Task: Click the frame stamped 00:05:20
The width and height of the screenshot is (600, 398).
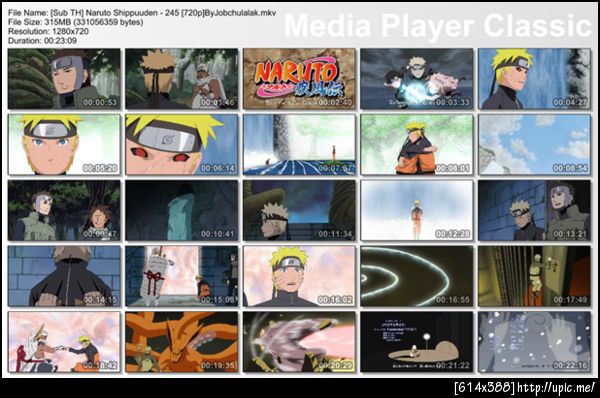Action: point(64,145)
